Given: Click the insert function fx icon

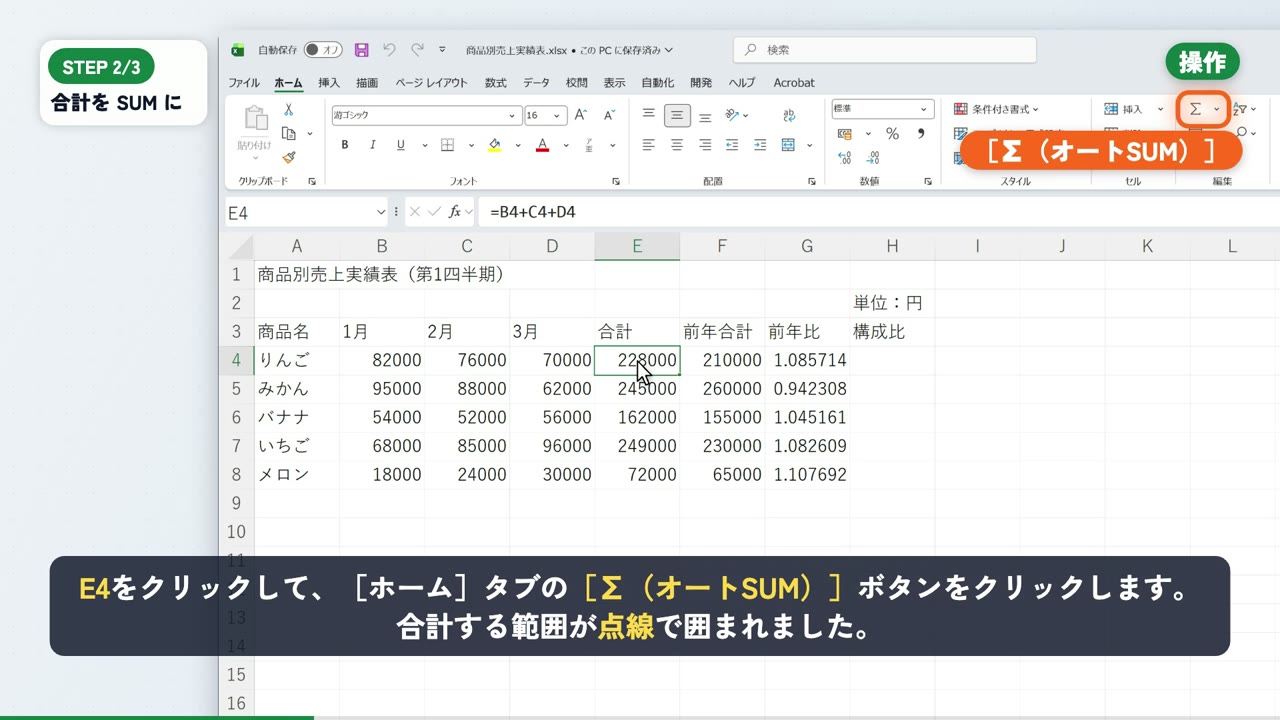Looking at the screenshot, I should click(x=455, y=212).
